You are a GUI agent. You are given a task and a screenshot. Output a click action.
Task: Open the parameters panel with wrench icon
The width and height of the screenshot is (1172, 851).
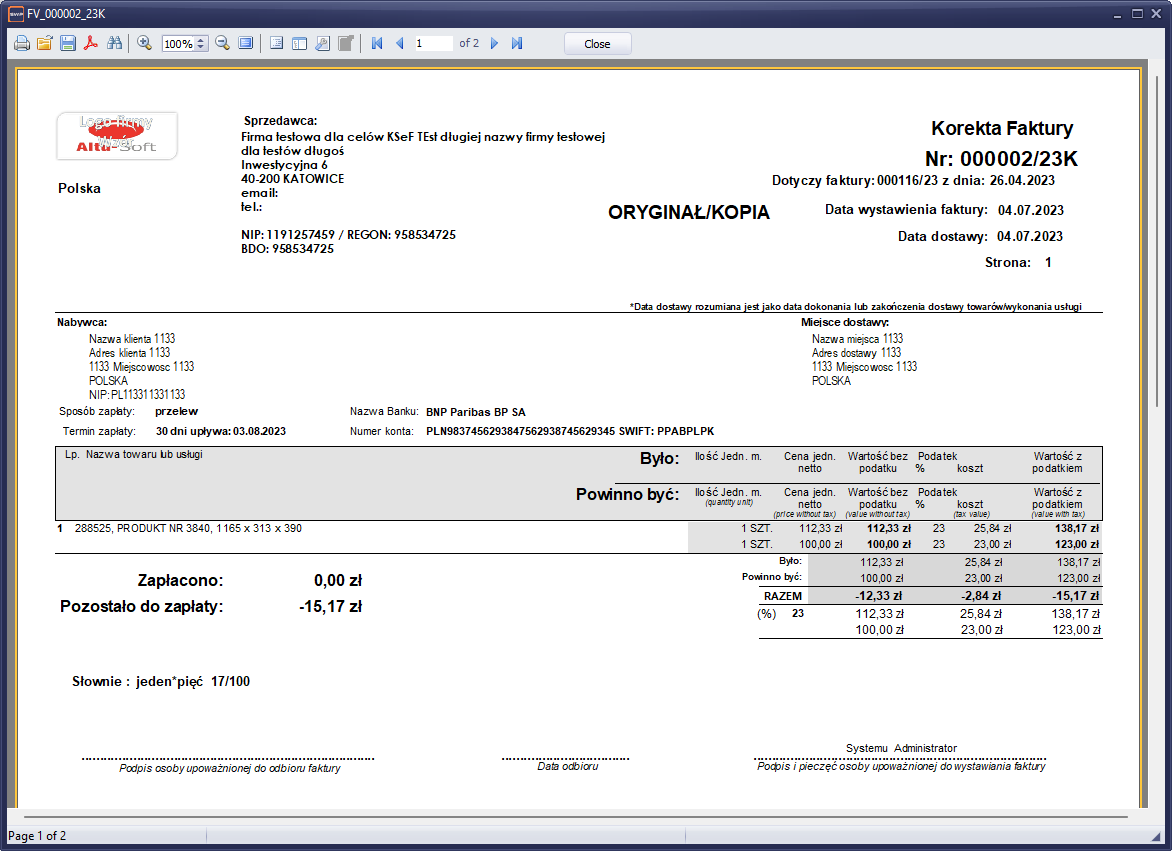(322, 44)
